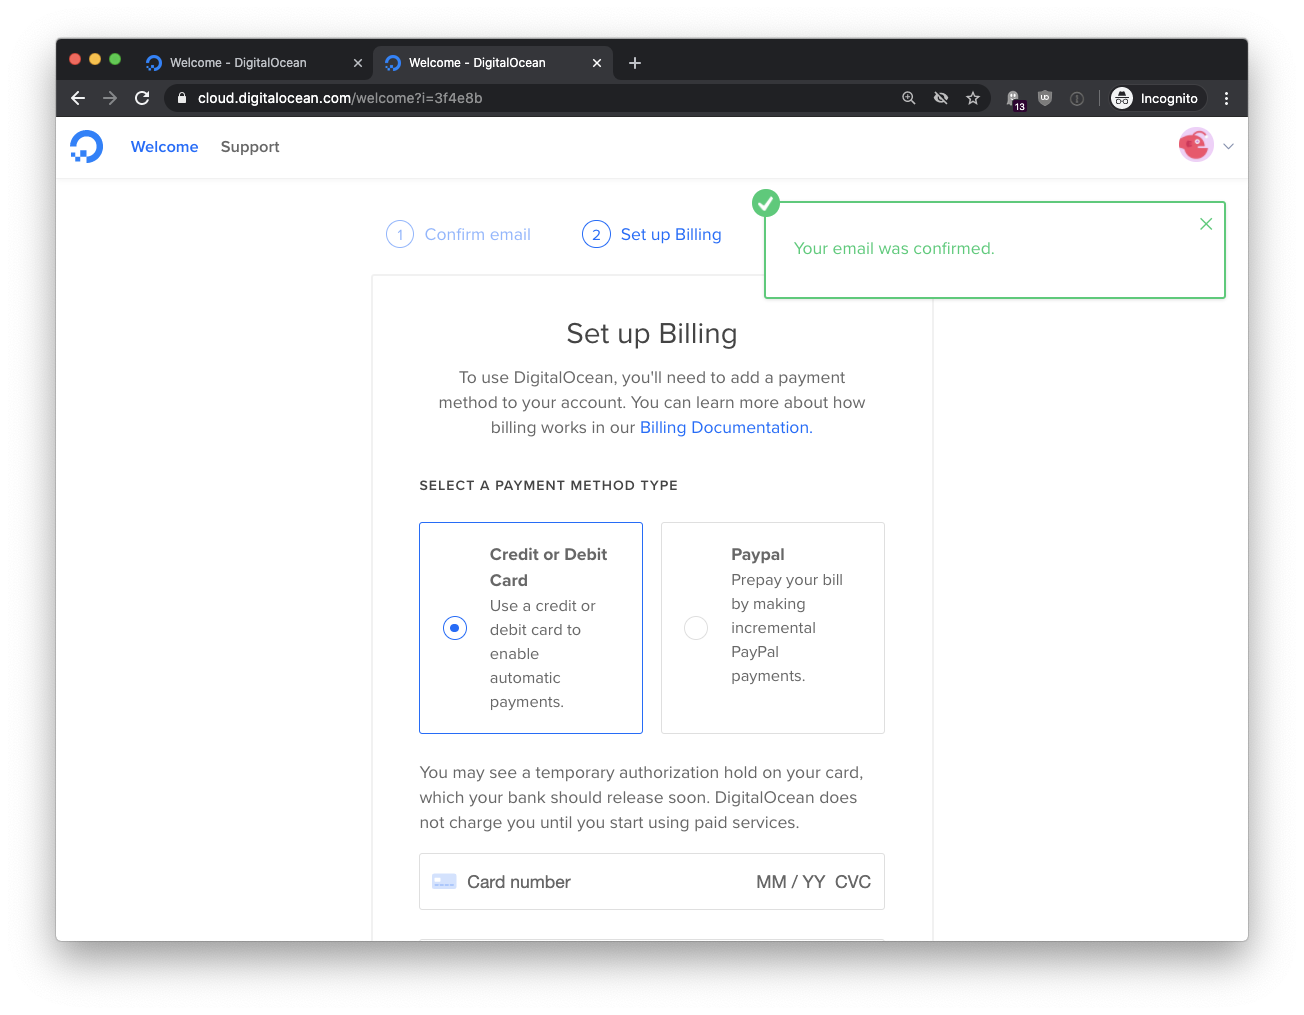This screenshot has height=1015, width=1304.
Task: Open the Support navigation item
Action: 250,147
